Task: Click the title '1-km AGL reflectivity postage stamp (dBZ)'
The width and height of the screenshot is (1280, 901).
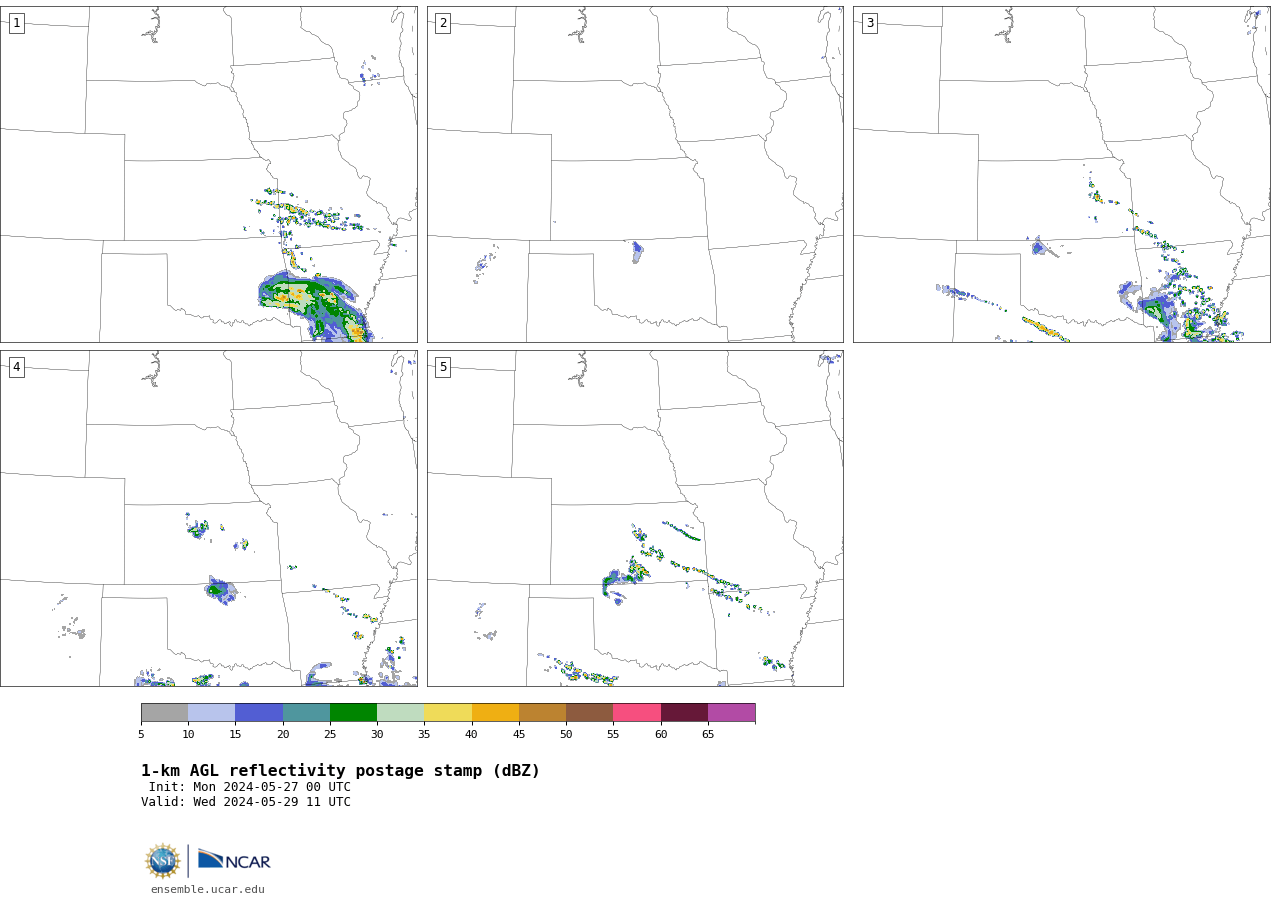Action: 340,771
